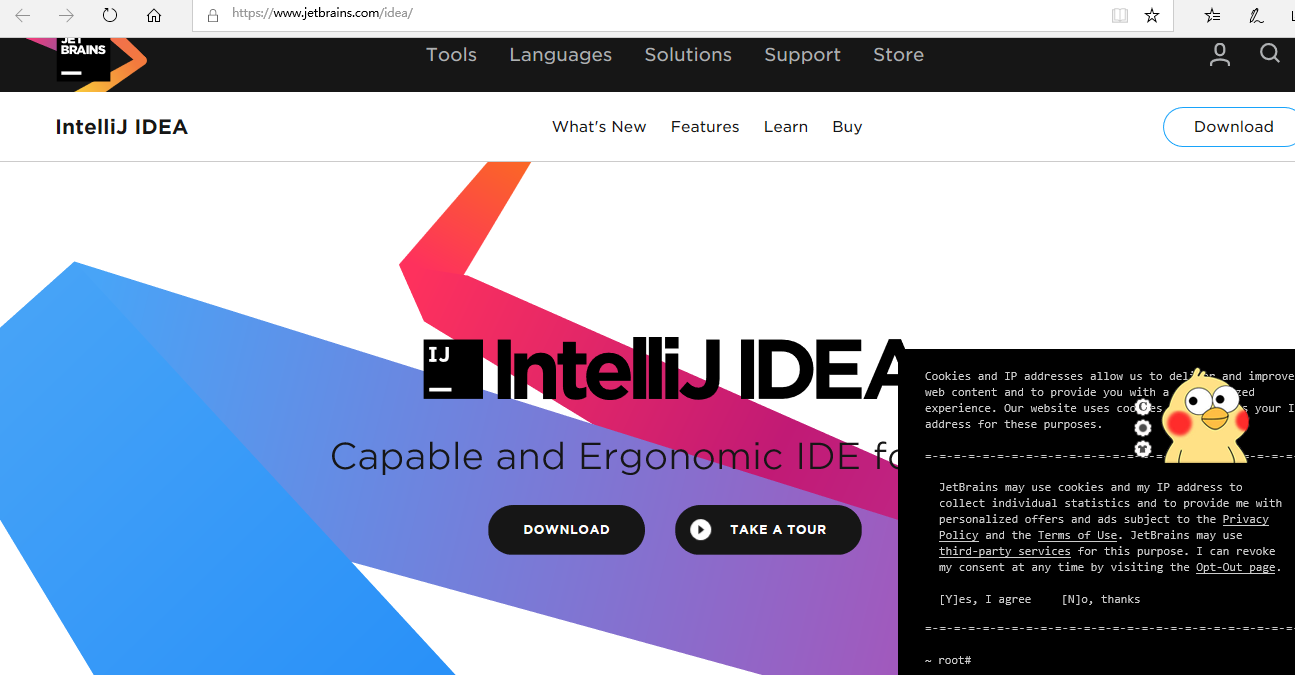
Task: Click the black DOWNLOAD button
Action: [x=566, y=529]
